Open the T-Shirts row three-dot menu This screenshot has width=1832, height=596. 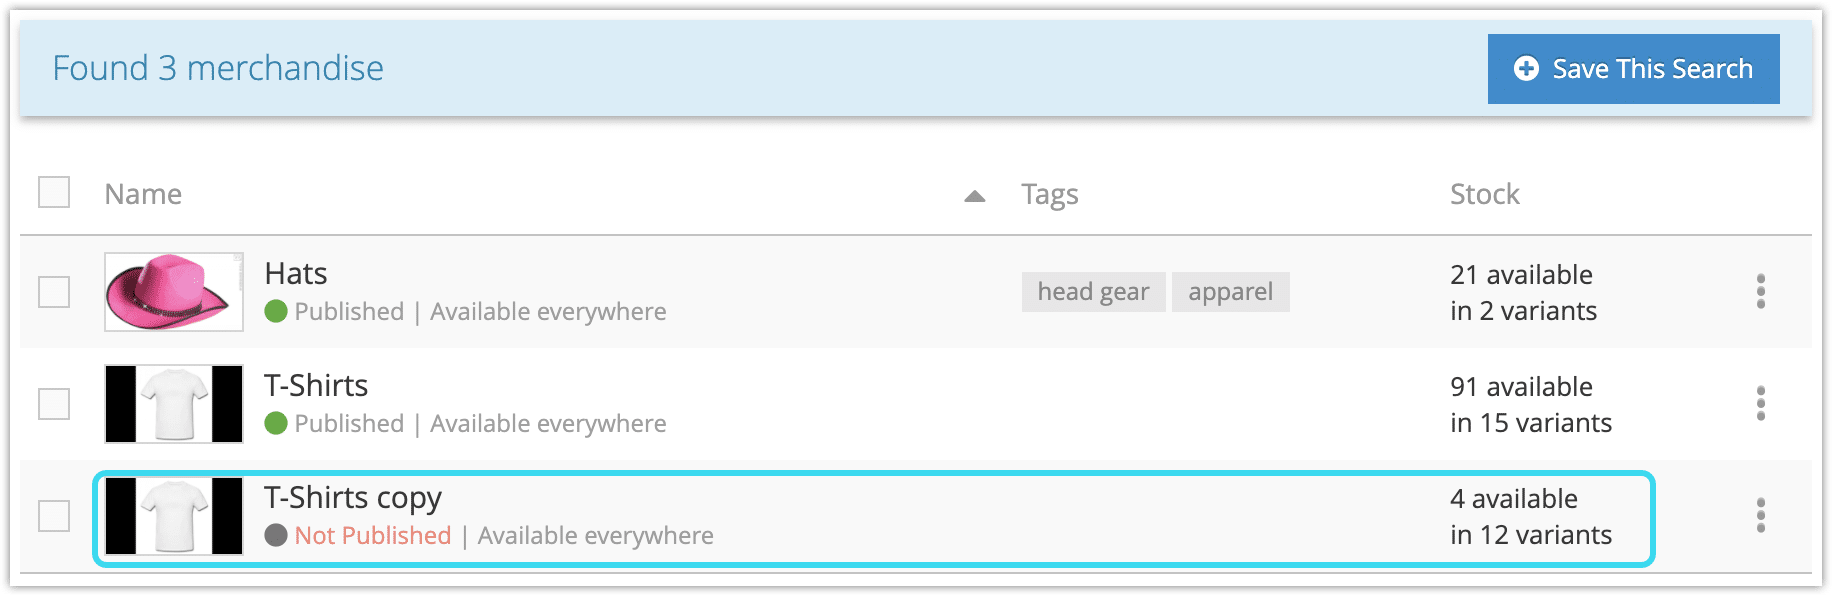coord(1760,403)
